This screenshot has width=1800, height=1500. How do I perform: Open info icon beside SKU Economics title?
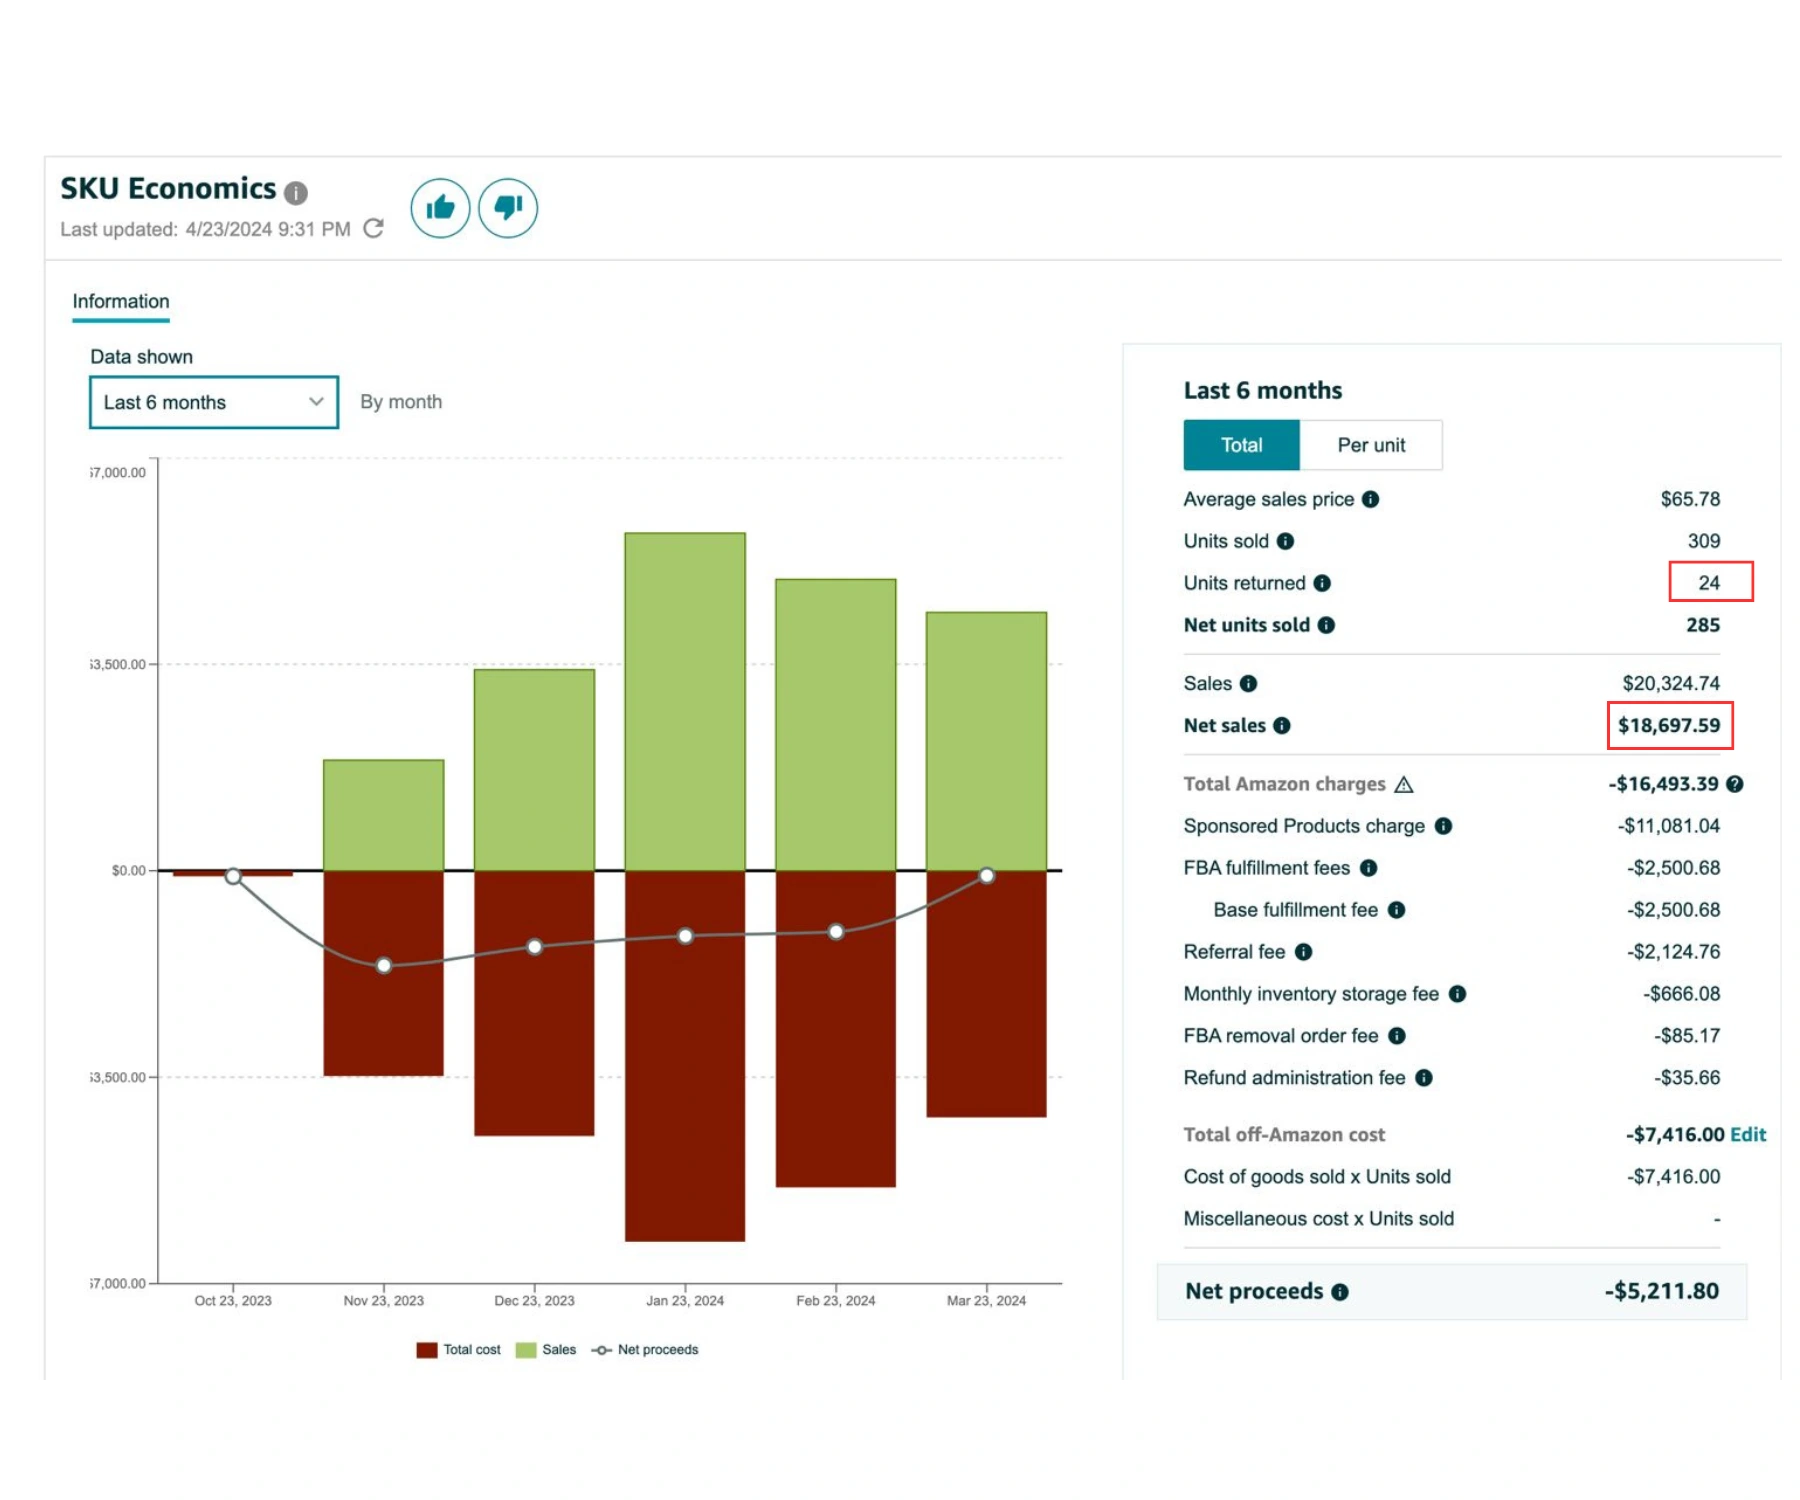[296, 192]
